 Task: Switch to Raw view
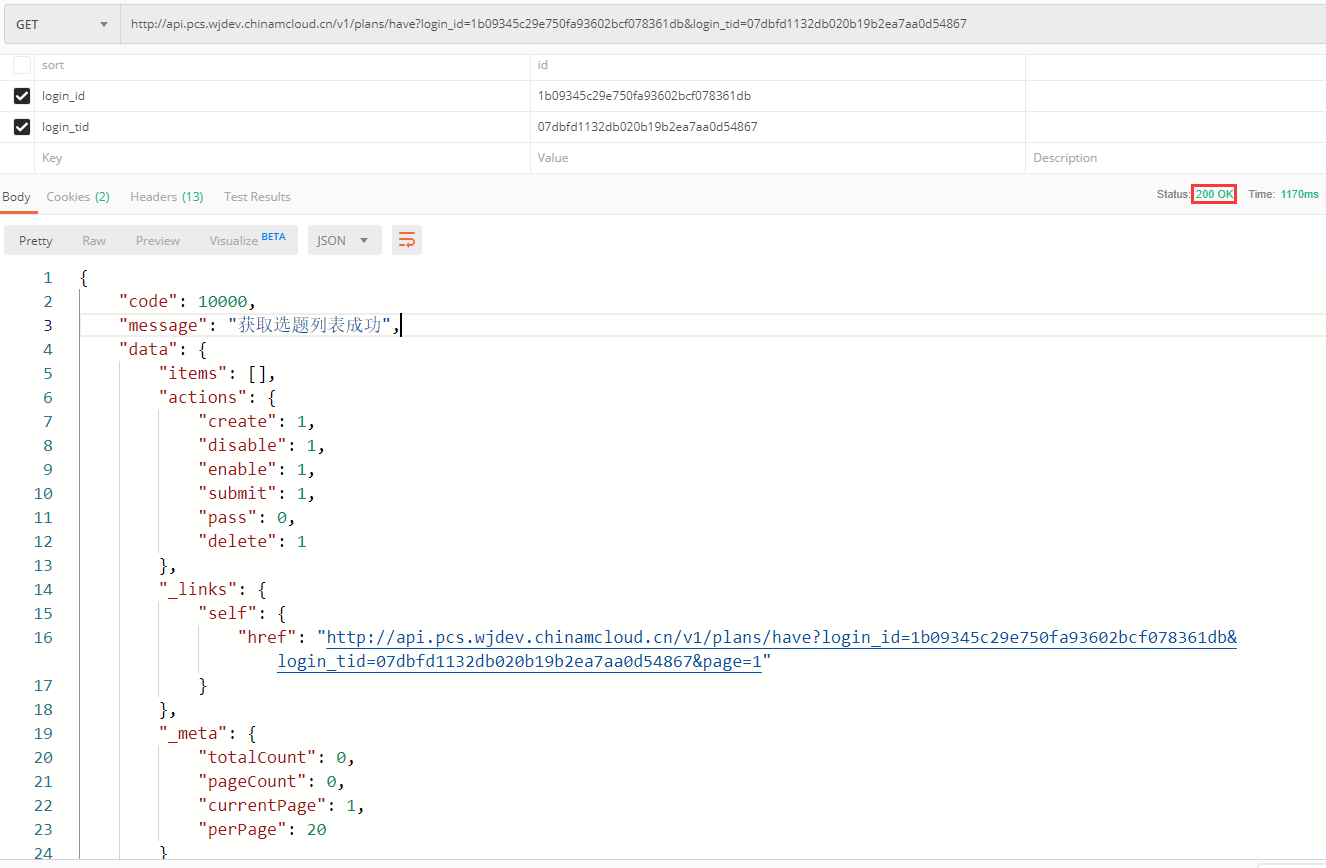point(94,240)
